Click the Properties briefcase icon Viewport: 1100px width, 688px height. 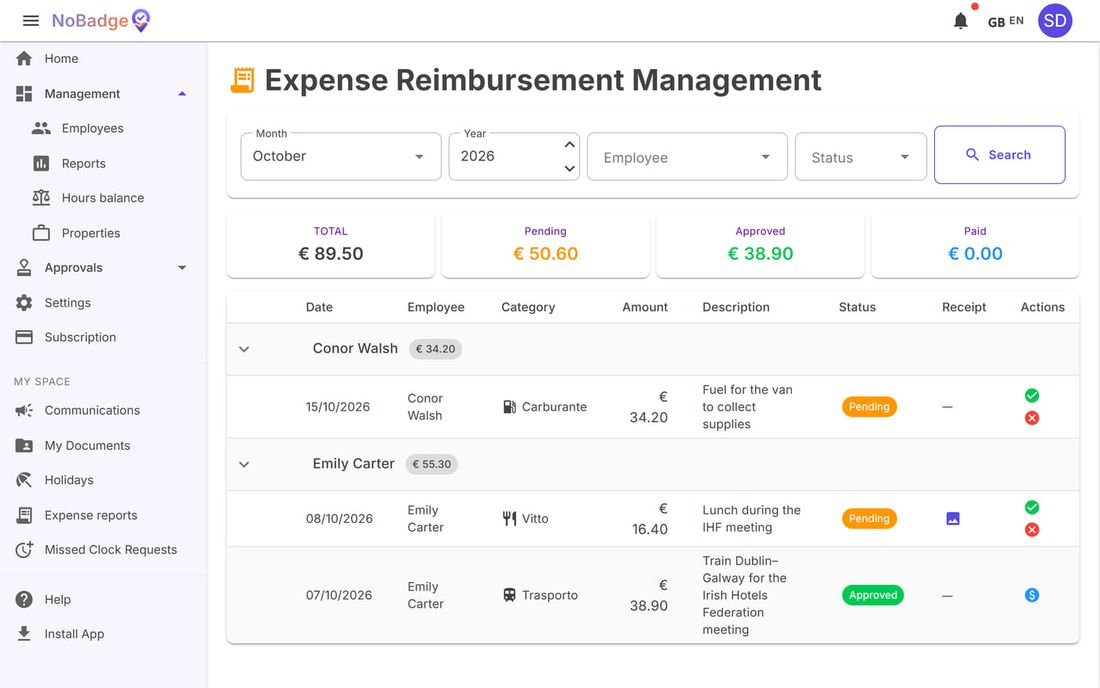pyautogui.click(x=41, y=233)
